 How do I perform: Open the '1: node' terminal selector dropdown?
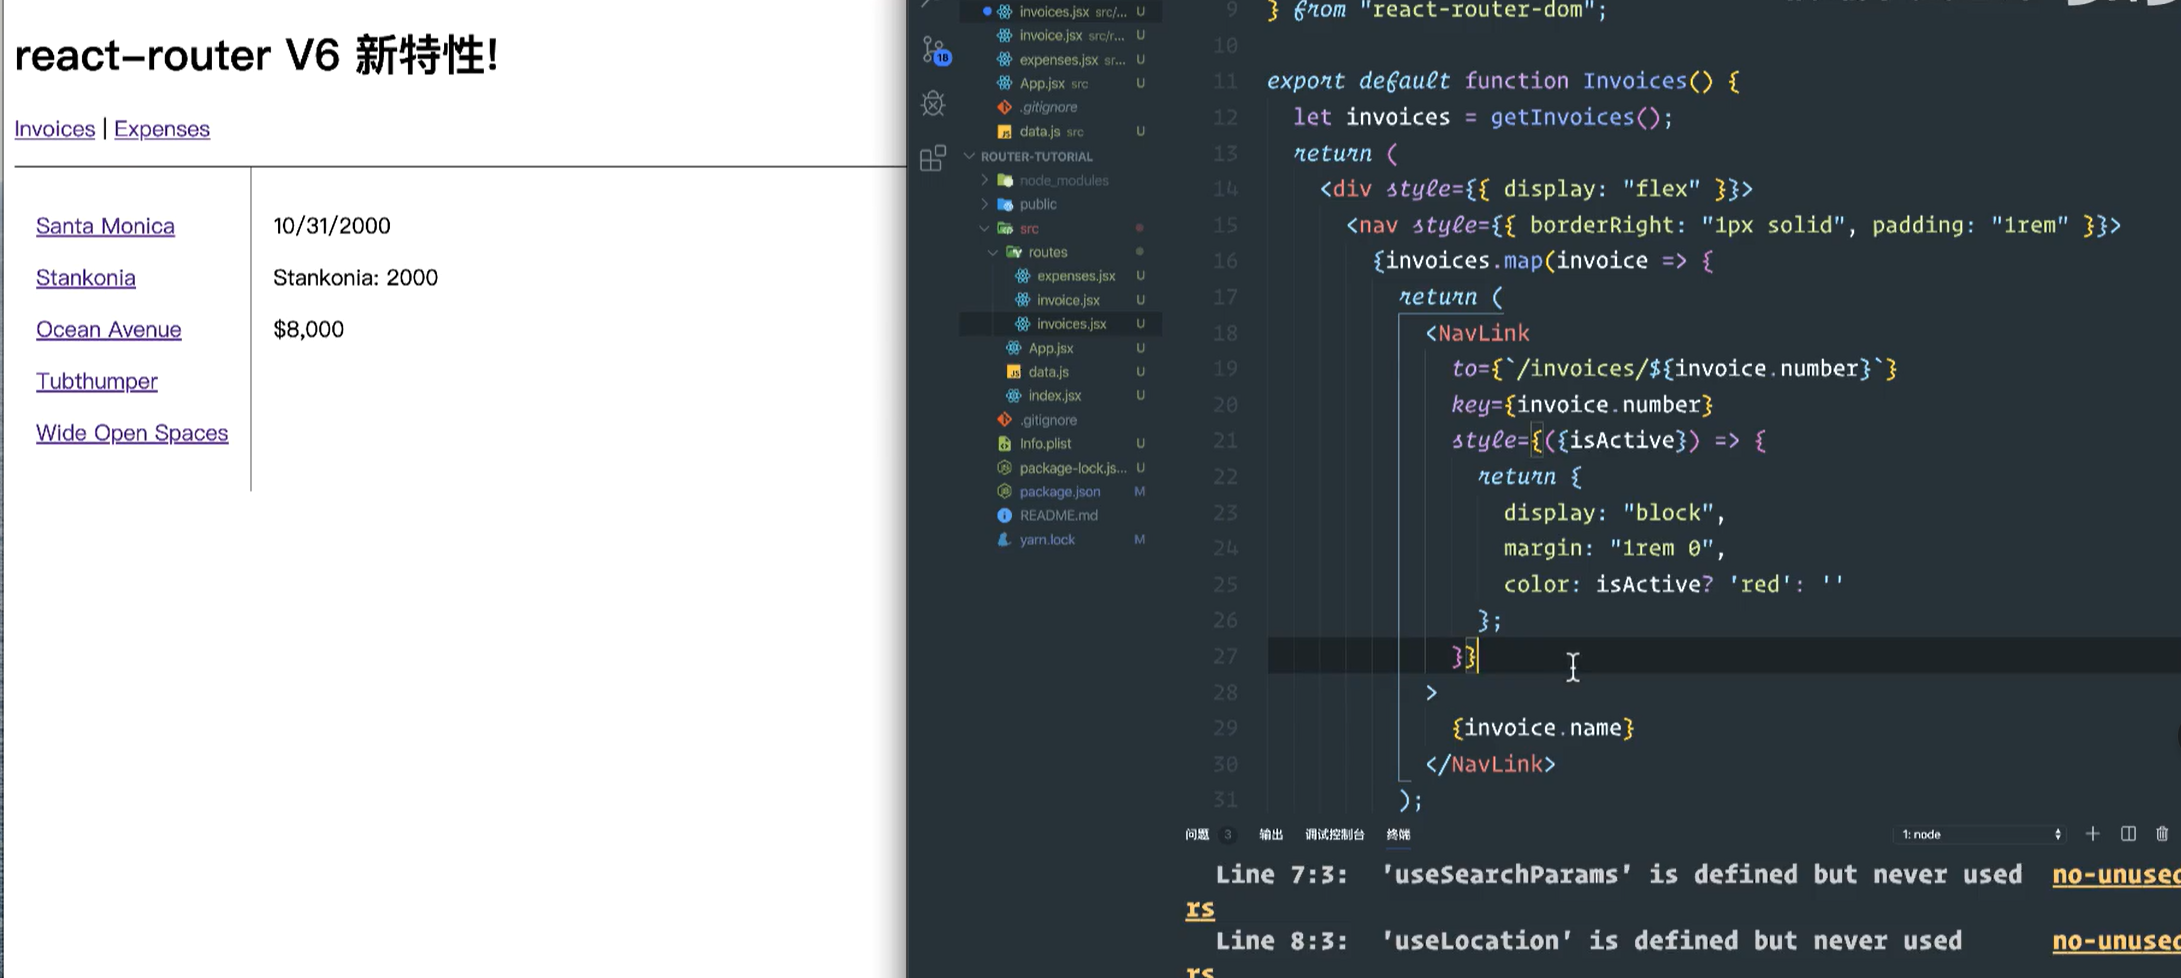click(1980, 834)
